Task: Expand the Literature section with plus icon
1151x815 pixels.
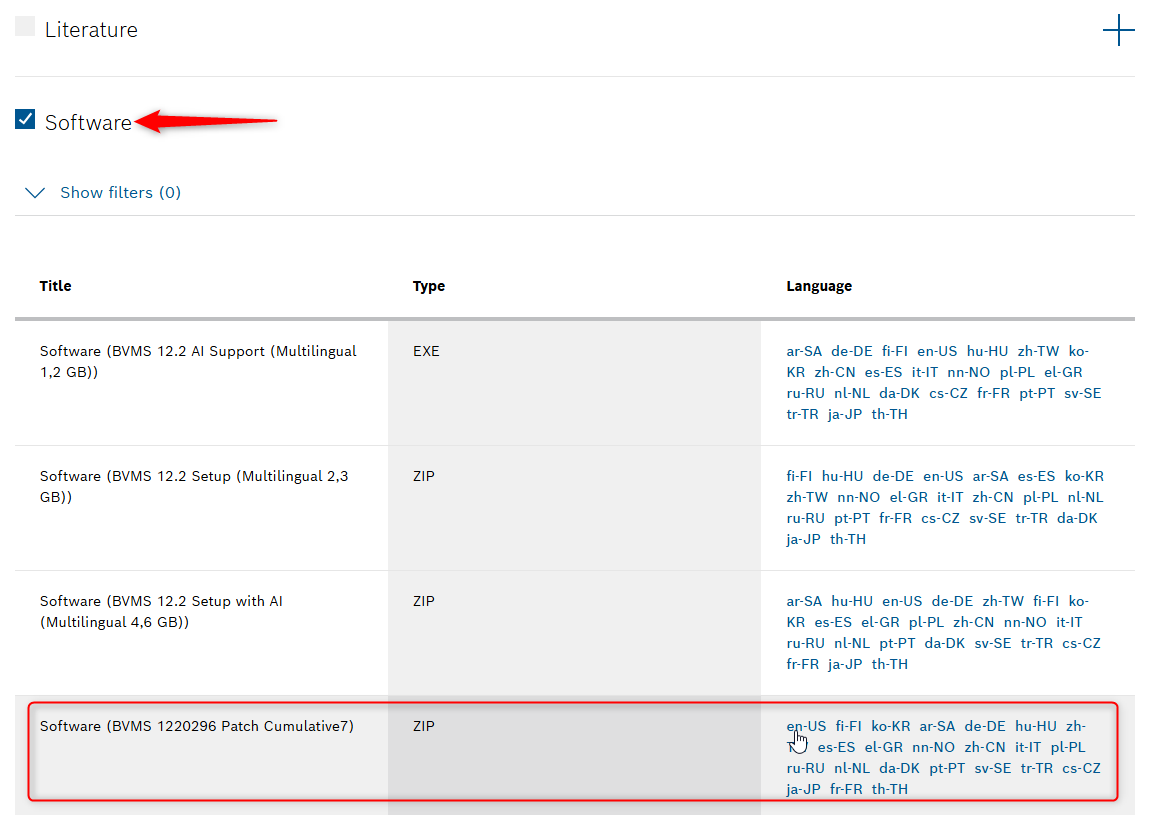Action: point(1119,30)
